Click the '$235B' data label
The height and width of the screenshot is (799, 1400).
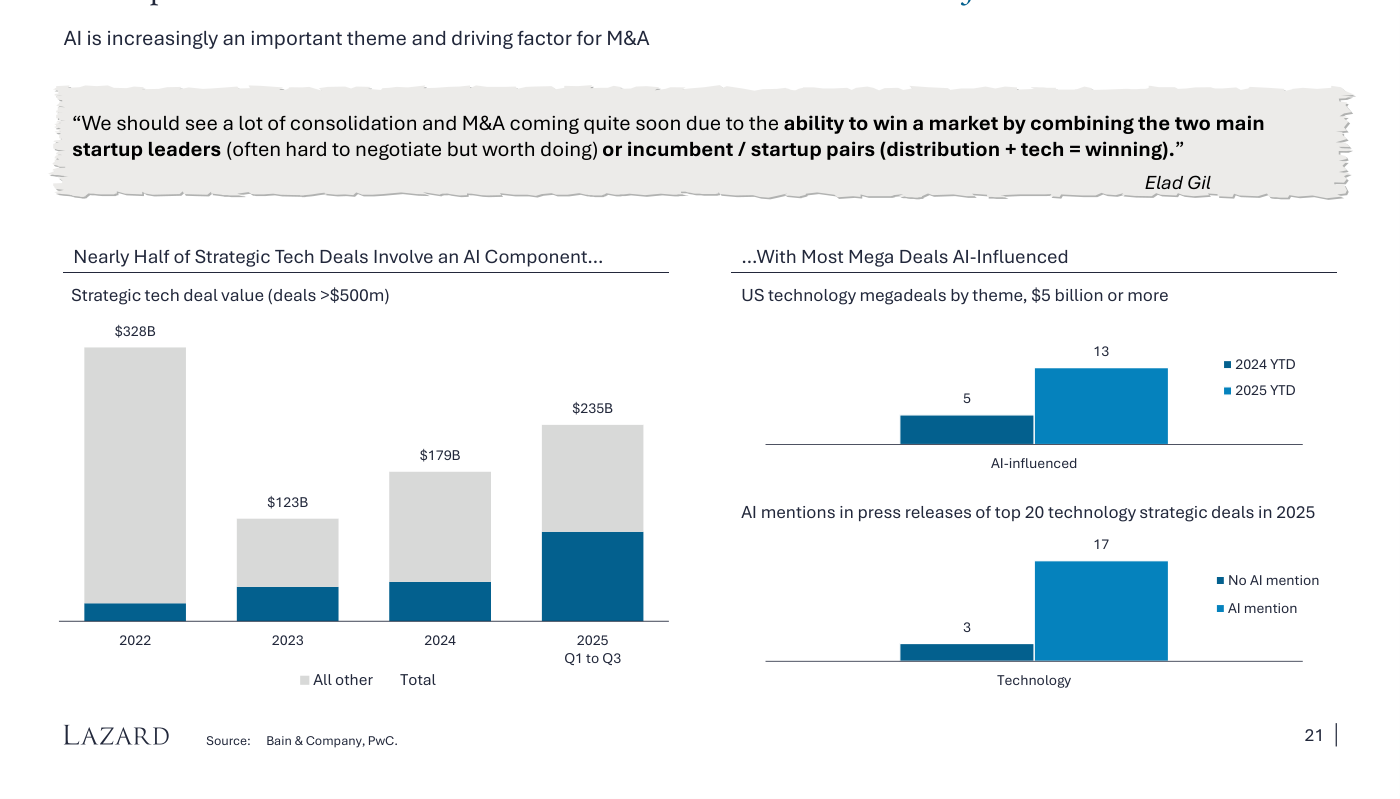pyautogui.click(x=592, y=409)
